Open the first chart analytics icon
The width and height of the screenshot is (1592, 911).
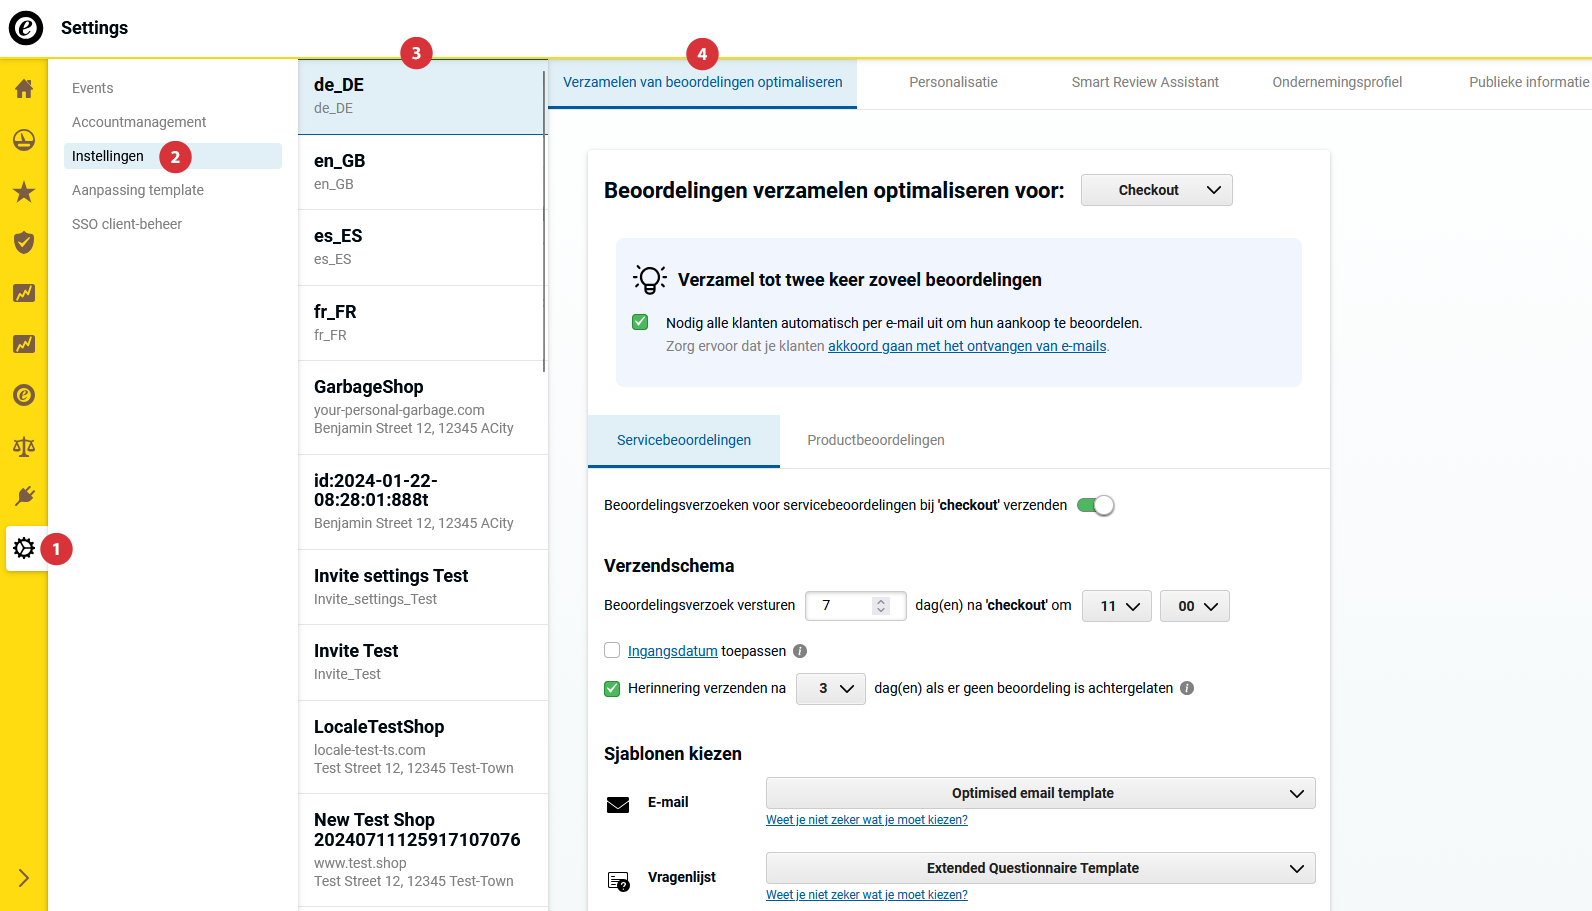(x=24, y=293)
